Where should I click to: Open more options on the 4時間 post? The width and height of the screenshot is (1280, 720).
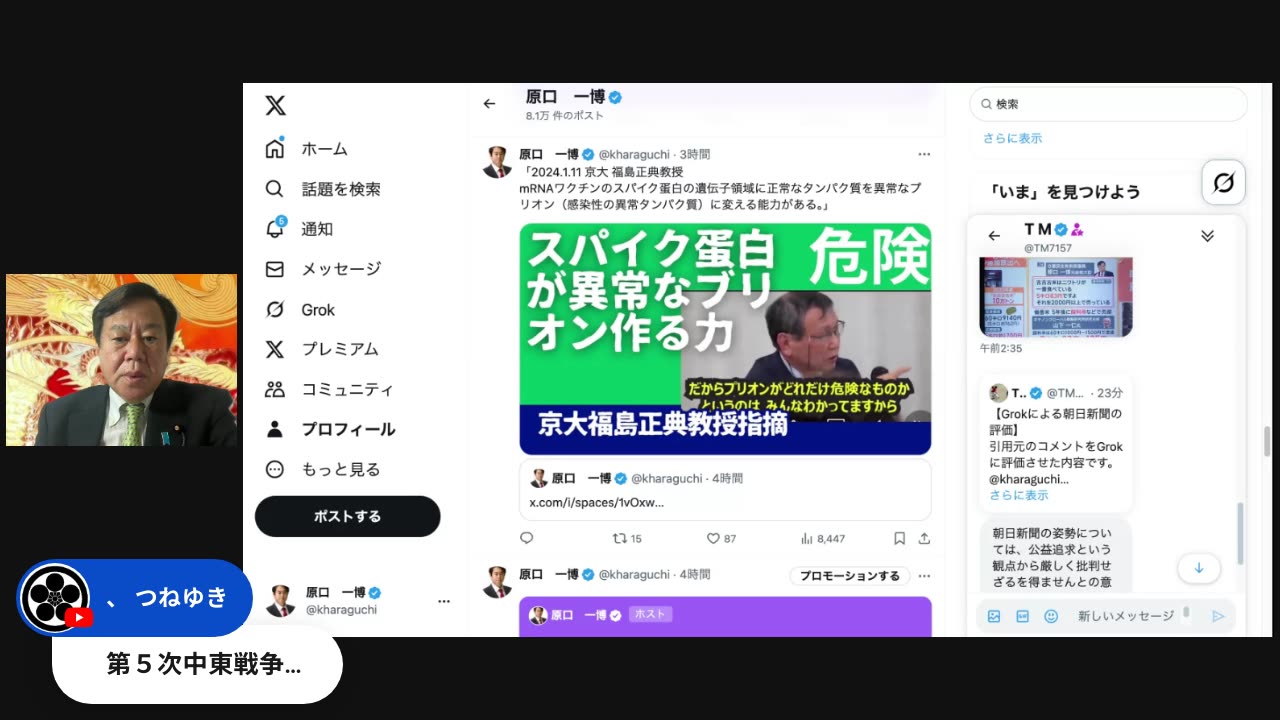click(x=924, y=575)
